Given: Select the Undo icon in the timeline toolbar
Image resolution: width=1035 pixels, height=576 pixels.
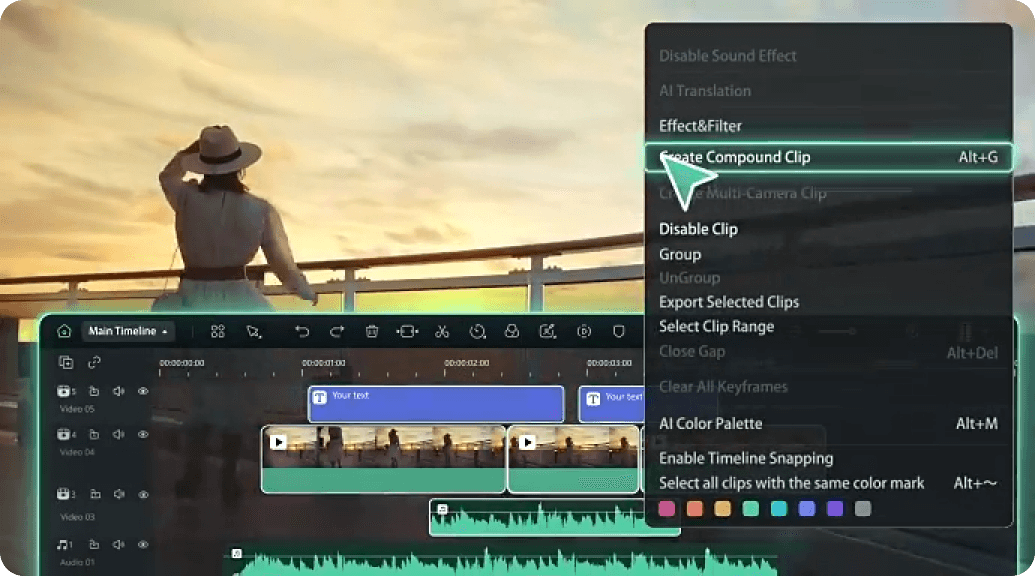Looking at the screenshot, I should pyautogui.click(x=305, y=331).
